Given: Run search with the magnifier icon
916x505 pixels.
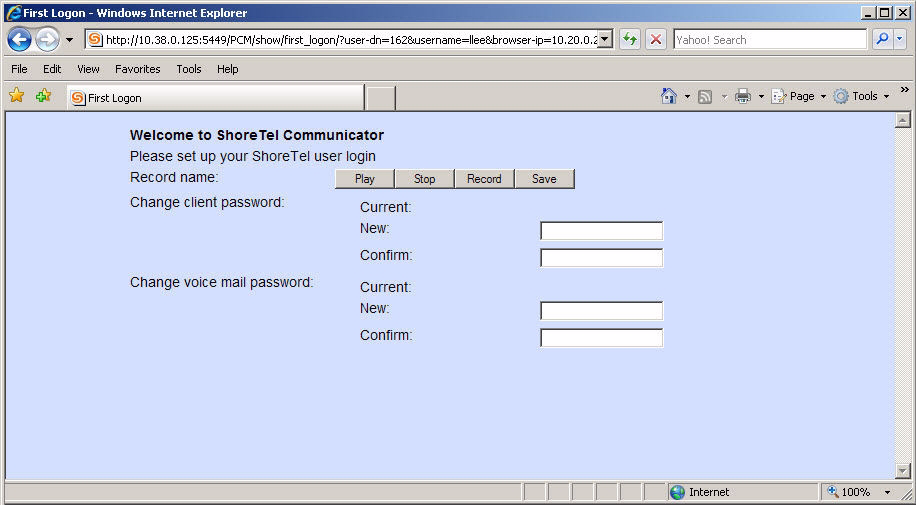Looking at the screenshot, I should pyautogui.click(x=882, y=39).
